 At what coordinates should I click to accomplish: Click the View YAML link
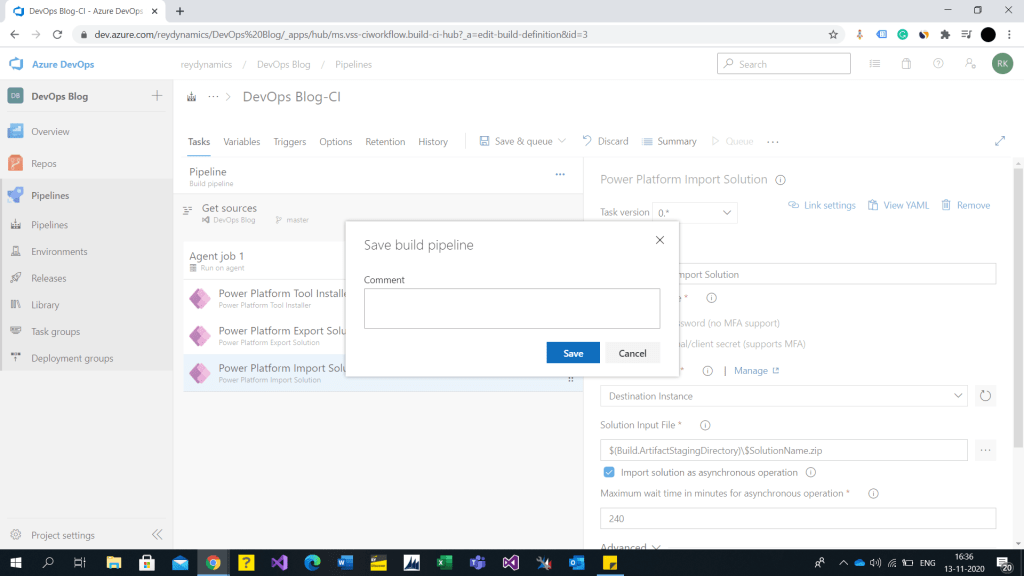click(x=898, y=205)
